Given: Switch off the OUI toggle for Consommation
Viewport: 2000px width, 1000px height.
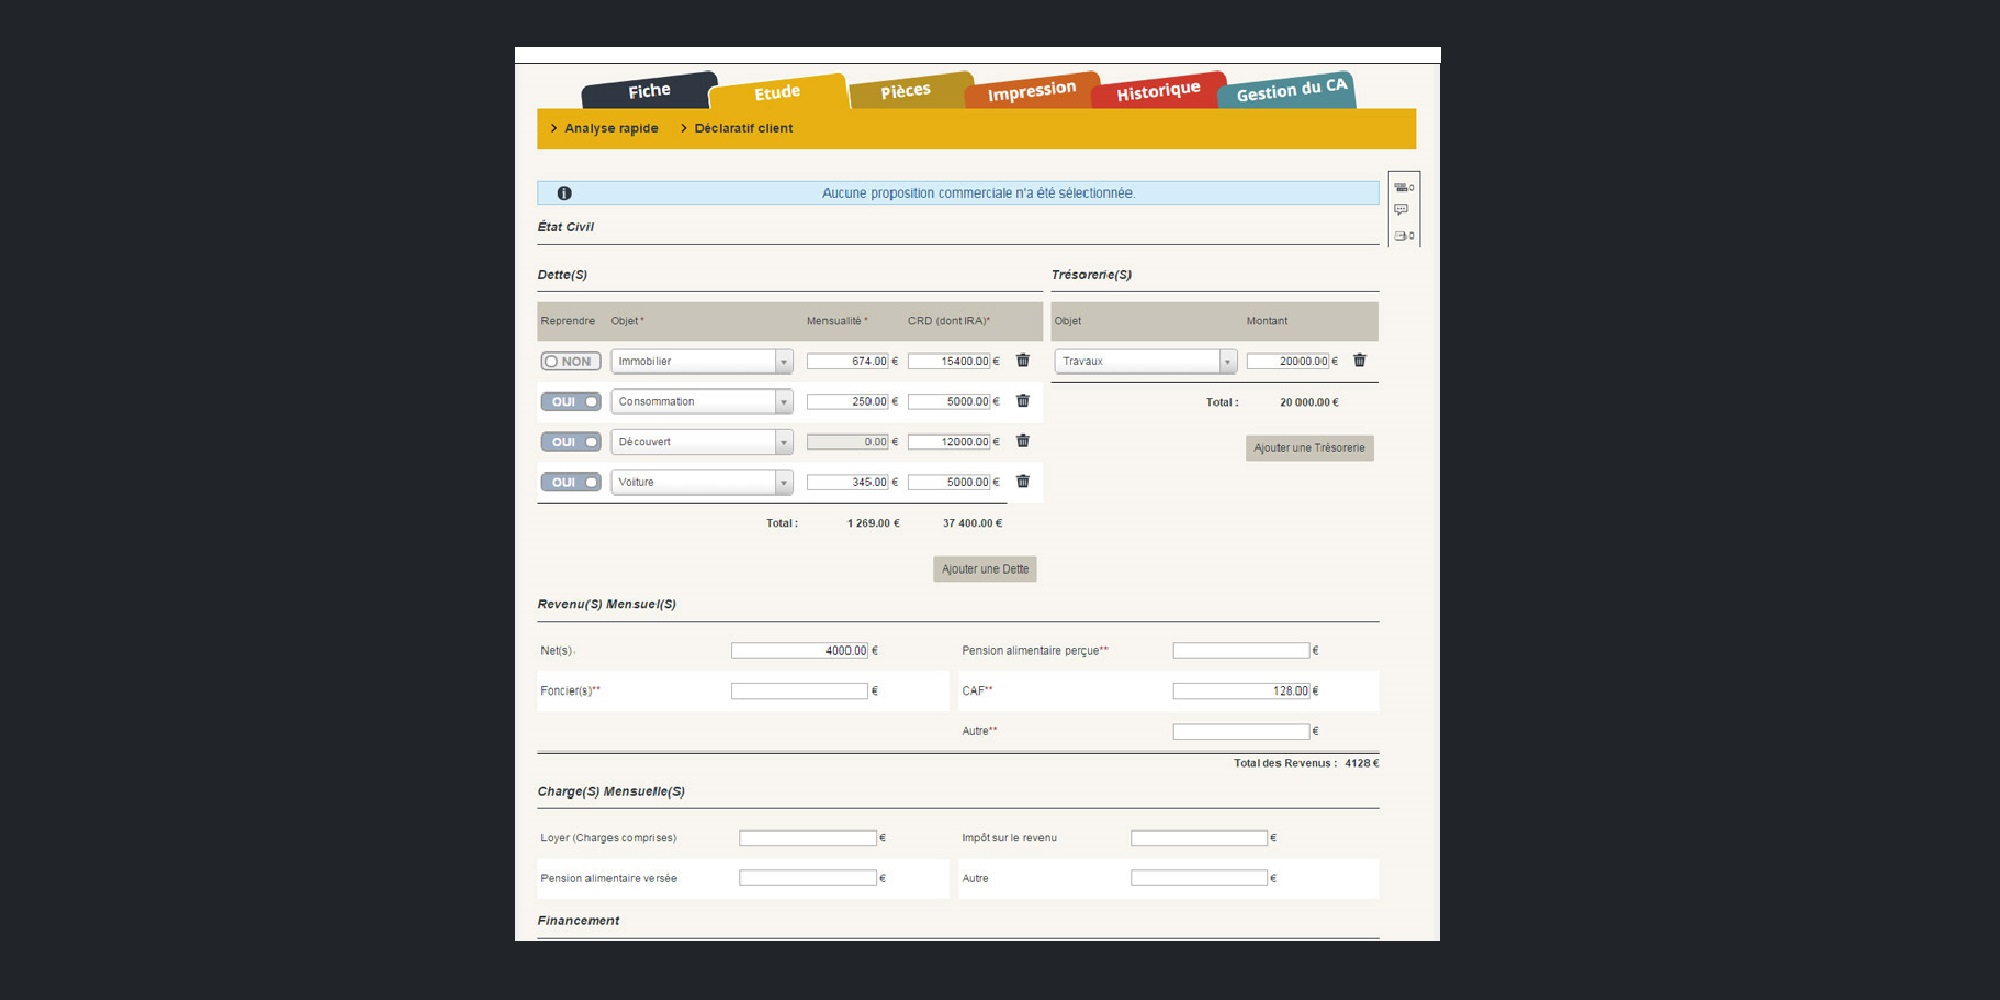Looking at the screenshot, I should click(x=570, y=402).
